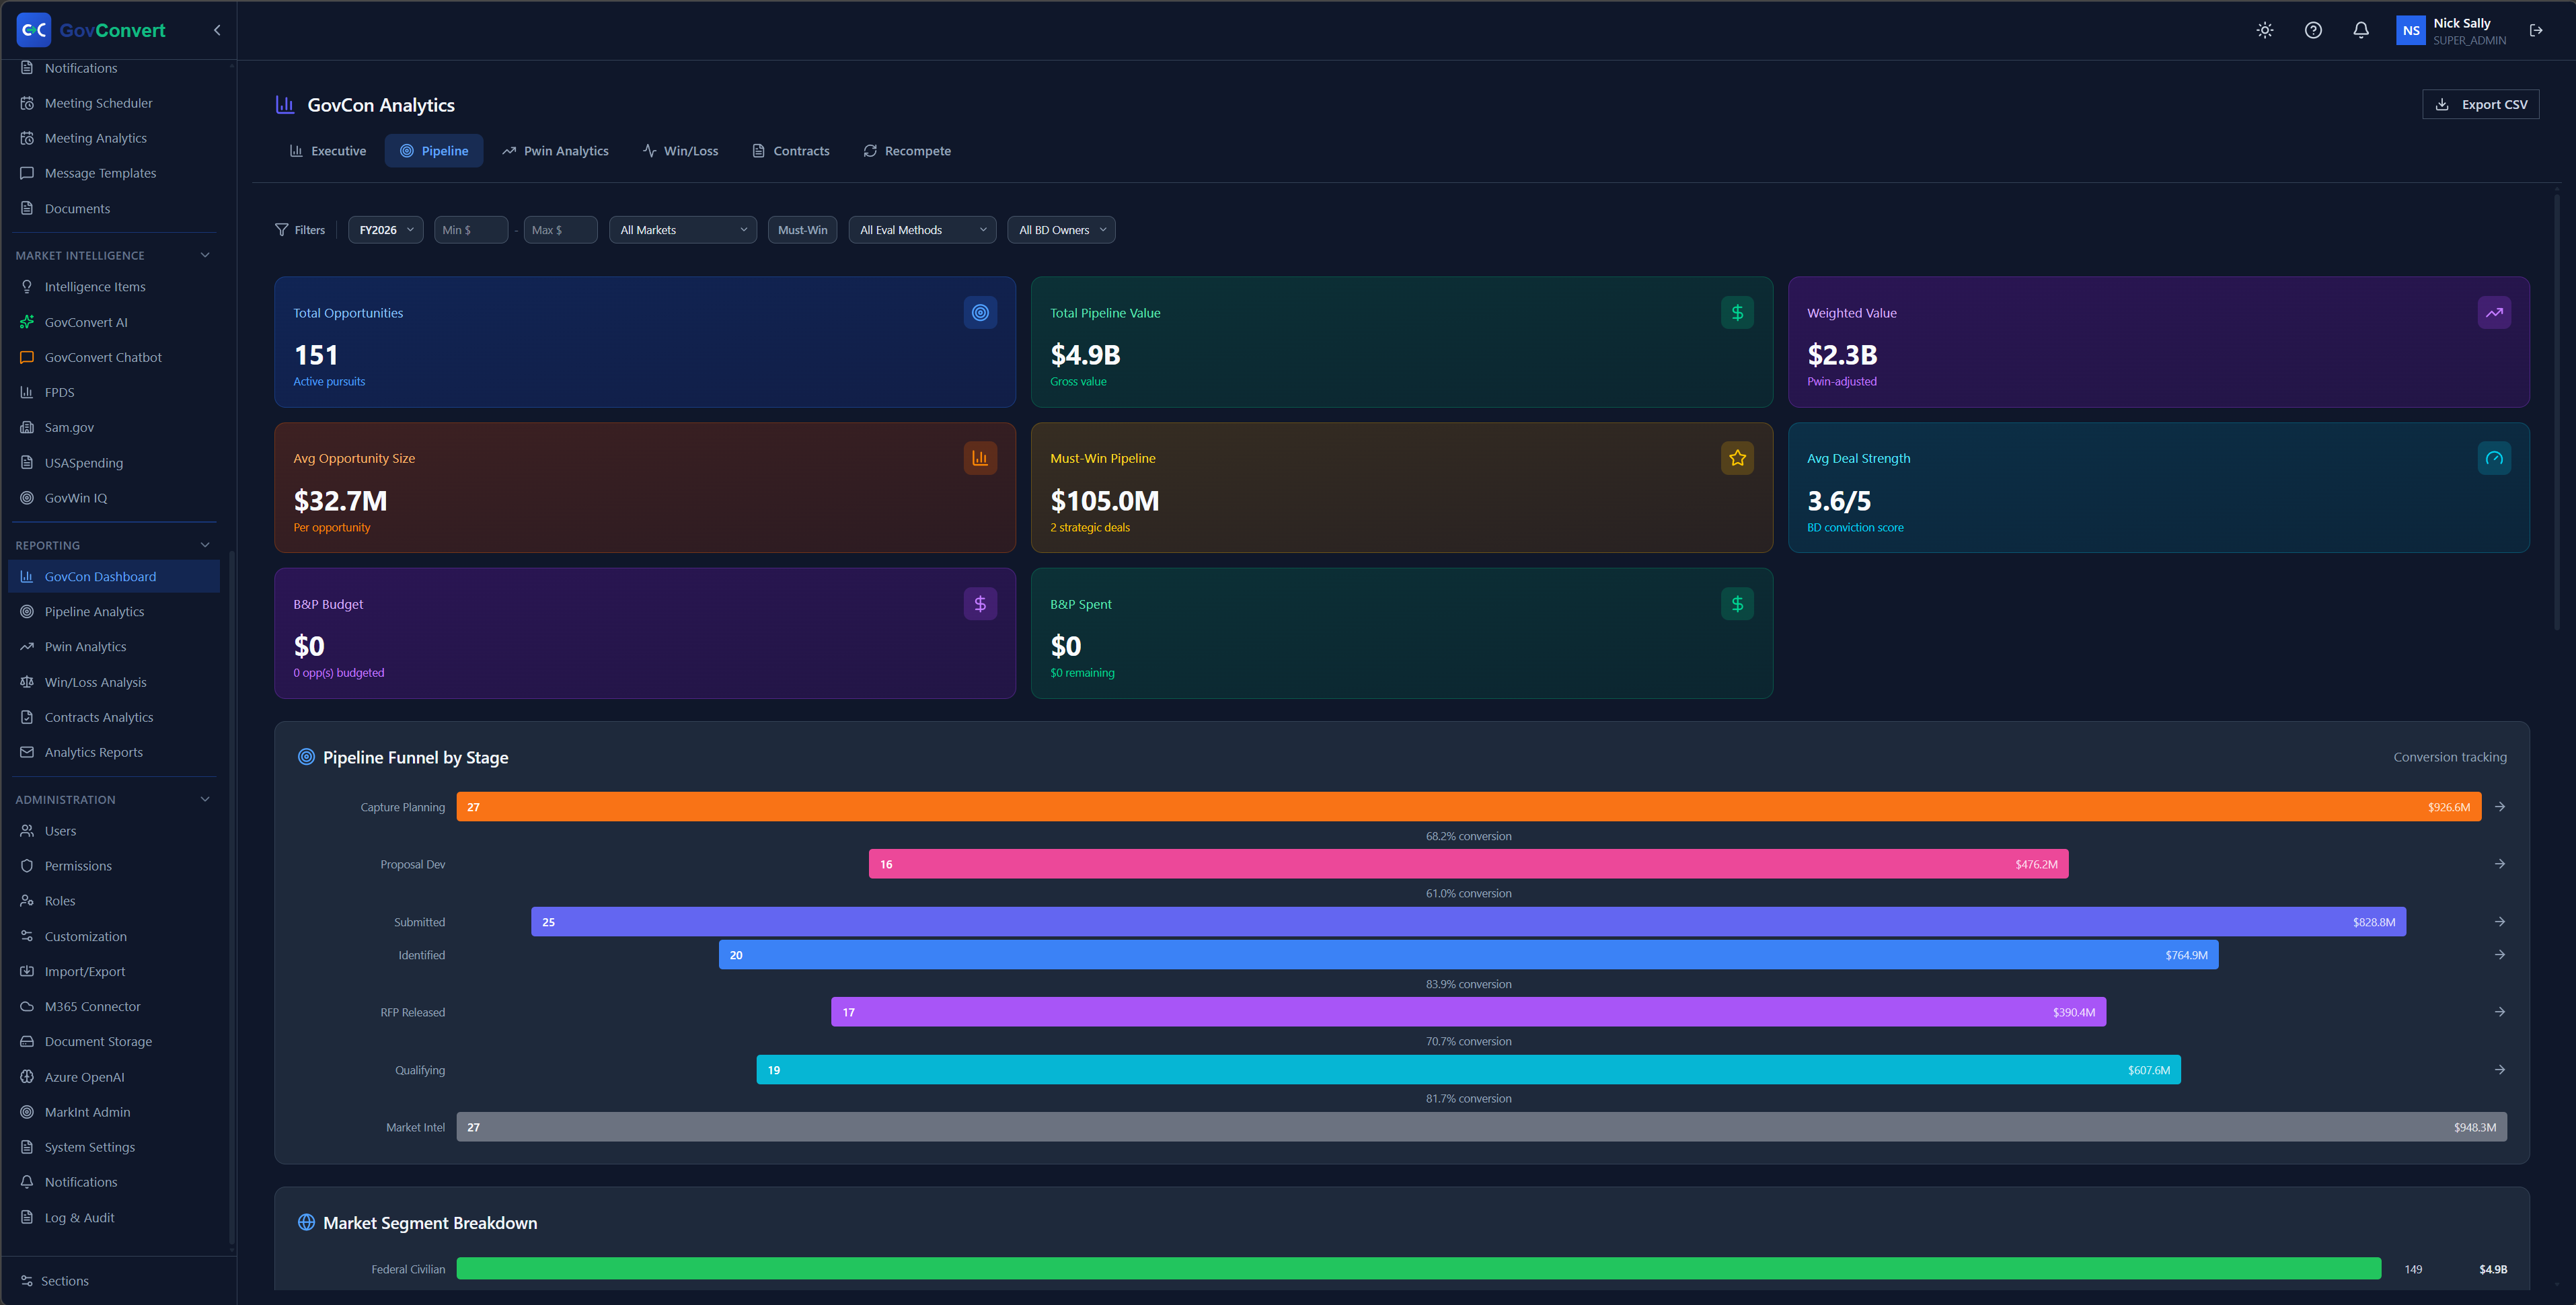The width and height of the screenshot is (2576, 1305).
Task: Click the pink Proposal Dev funnel bar
Action: [1468, 864]
